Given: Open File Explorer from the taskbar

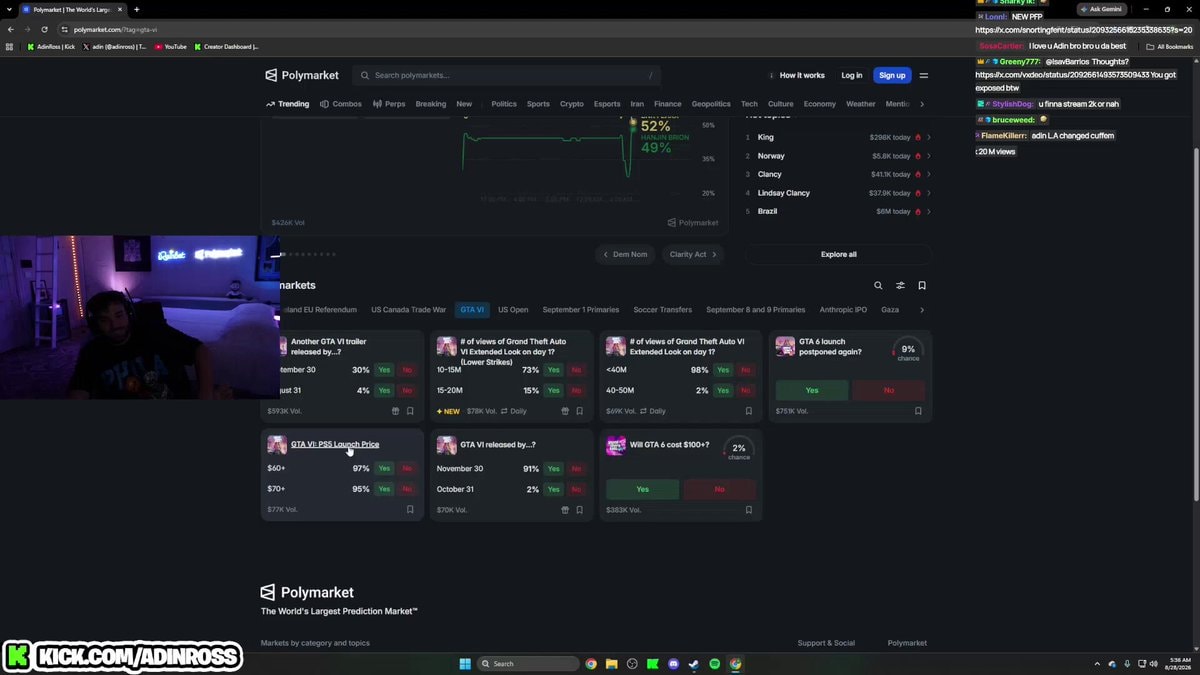Looking at the screenshot, I should point(611,663).
